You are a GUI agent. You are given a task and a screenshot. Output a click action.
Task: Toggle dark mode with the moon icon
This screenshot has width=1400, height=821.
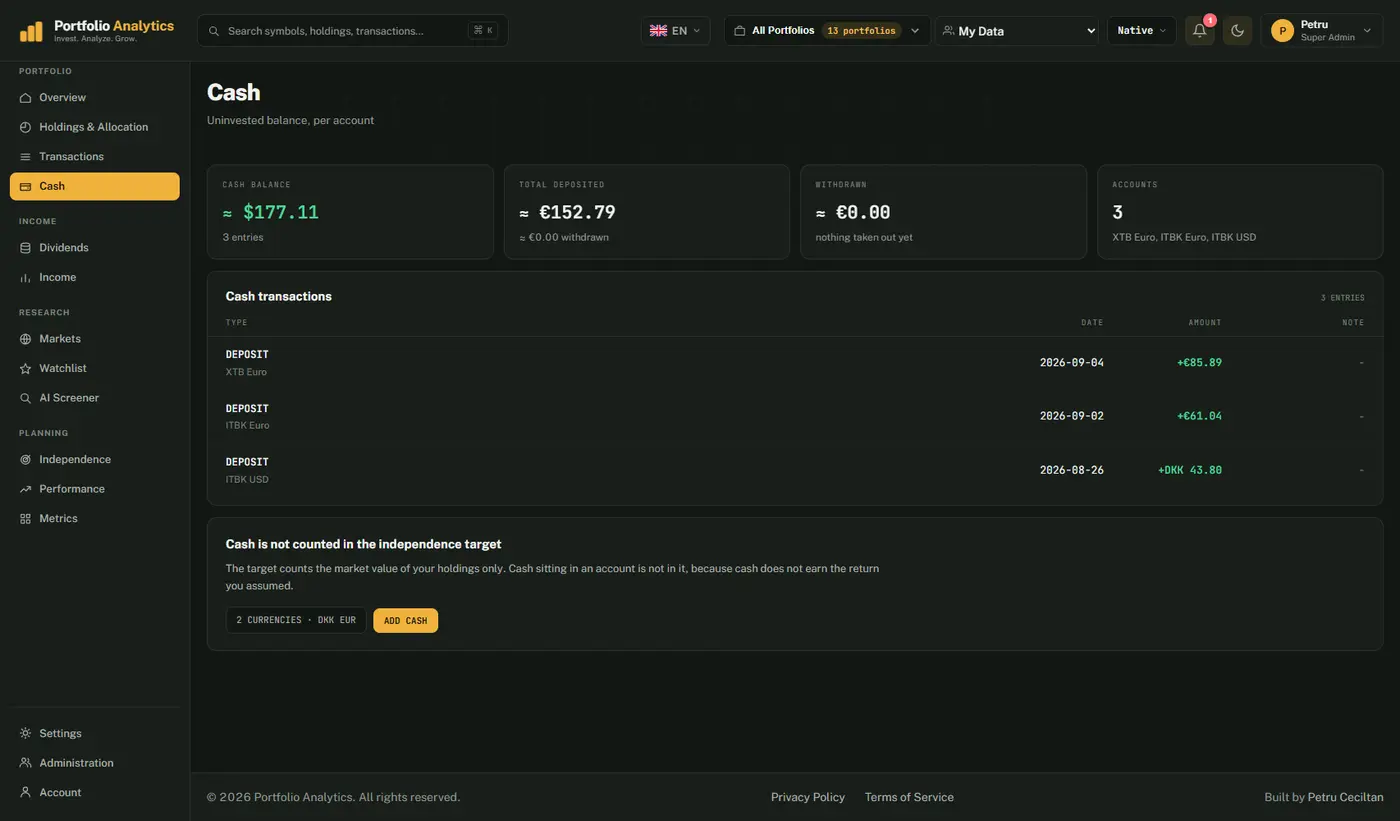click(1238, 31)
